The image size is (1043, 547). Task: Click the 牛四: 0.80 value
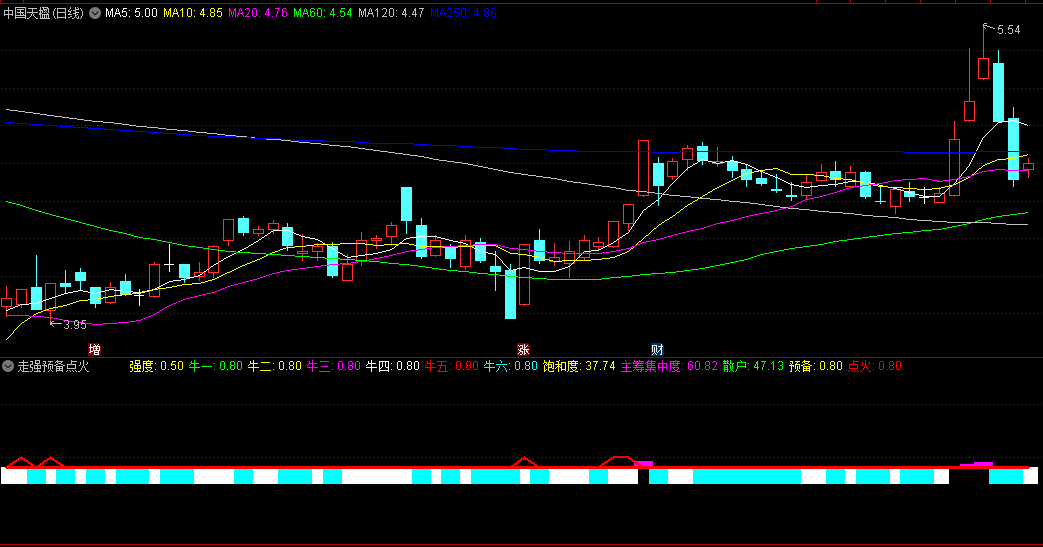(x=392, y=366)
